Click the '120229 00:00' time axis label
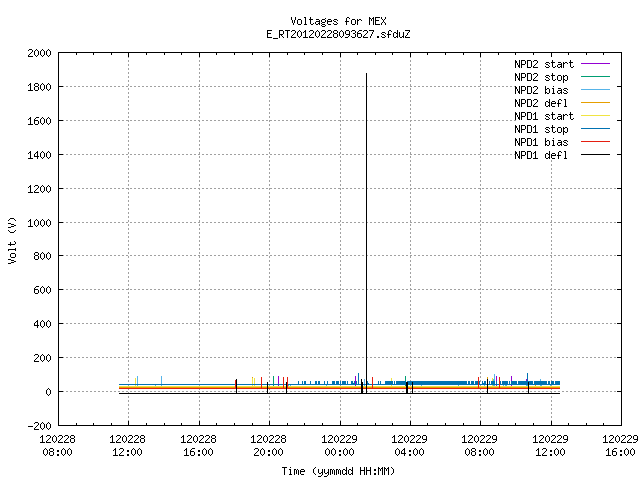Screen dimensions: 640x480 click(340, 446)
